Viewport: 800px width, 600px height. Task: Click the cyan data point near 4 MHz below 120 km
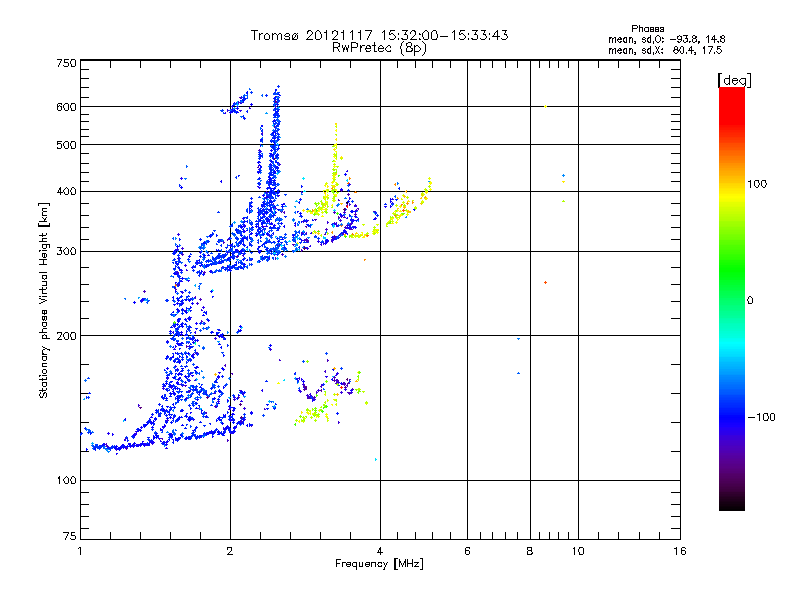coord(376,460)
